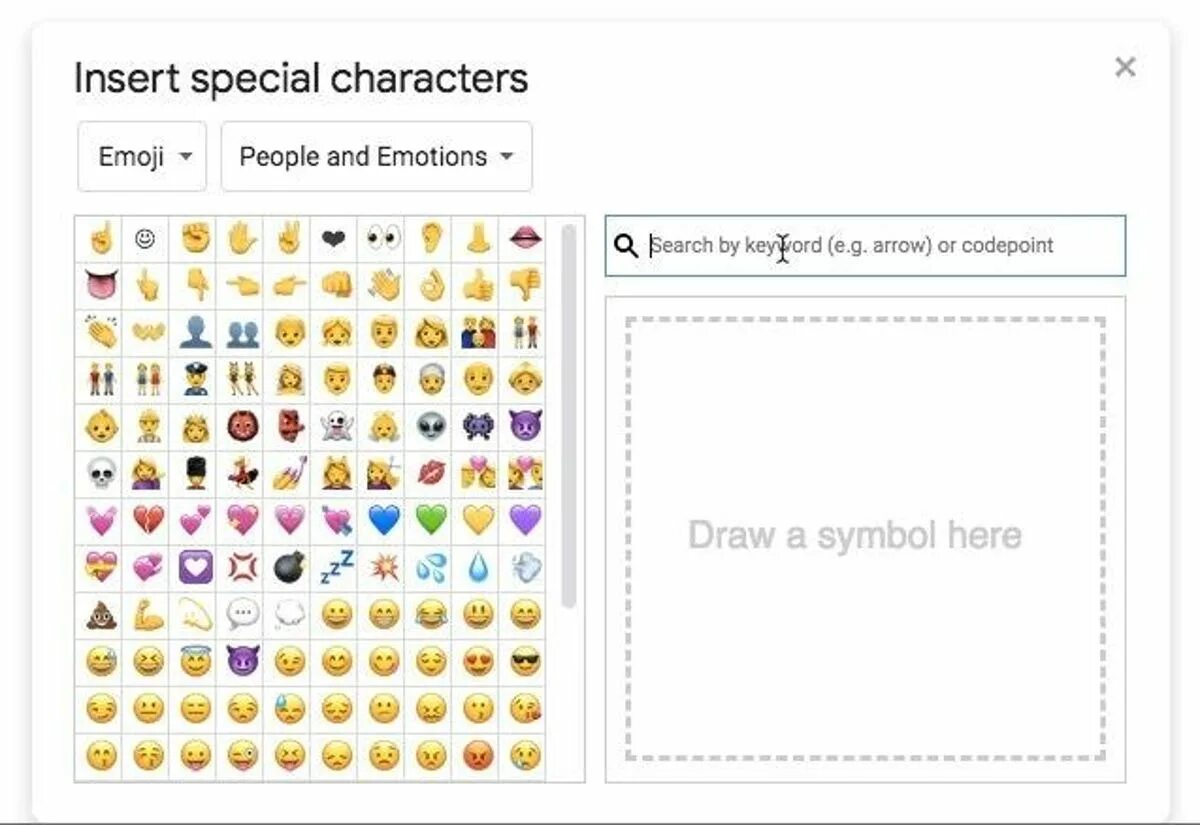1200x825 pixels.
Task: Choose the blue heart emoji
Action: tap(383, 521)
